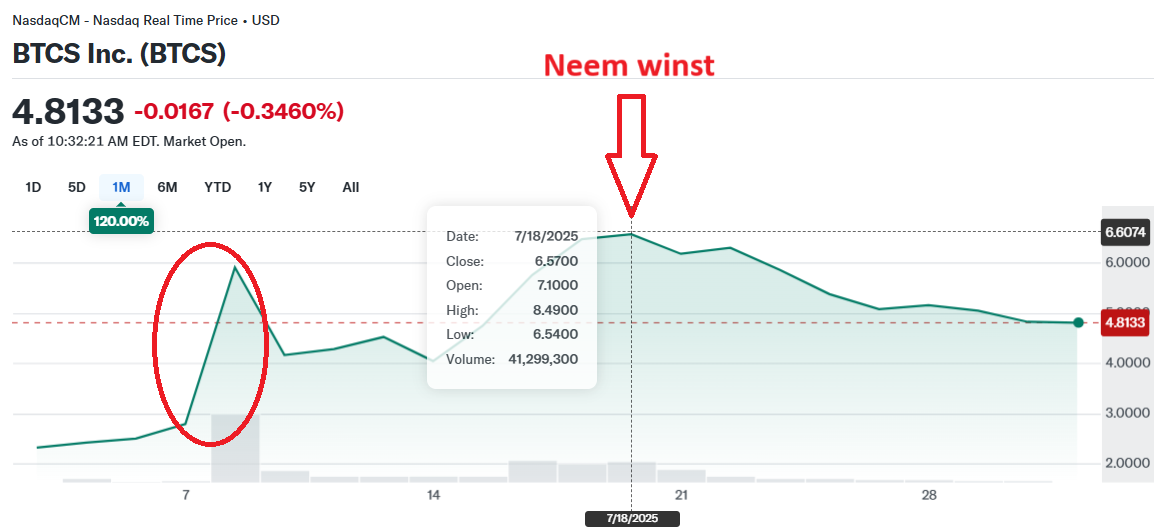Image resolution: width=1165 pixels, height=532 pixels.
Task: Click the BTCS Inc. (BTCS) title
Action: 119,53
